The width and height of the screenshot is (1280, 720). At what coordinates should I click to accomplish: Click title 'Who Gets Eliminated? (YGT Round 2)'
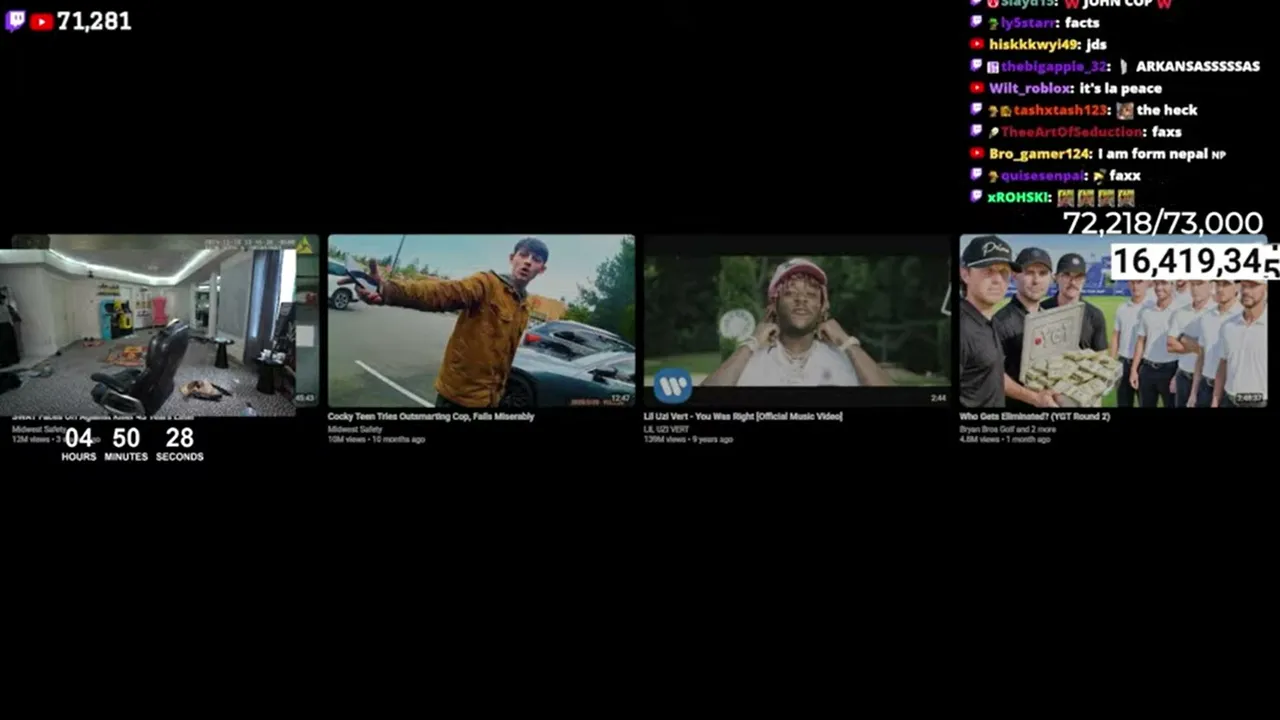tap(1035, 416)
